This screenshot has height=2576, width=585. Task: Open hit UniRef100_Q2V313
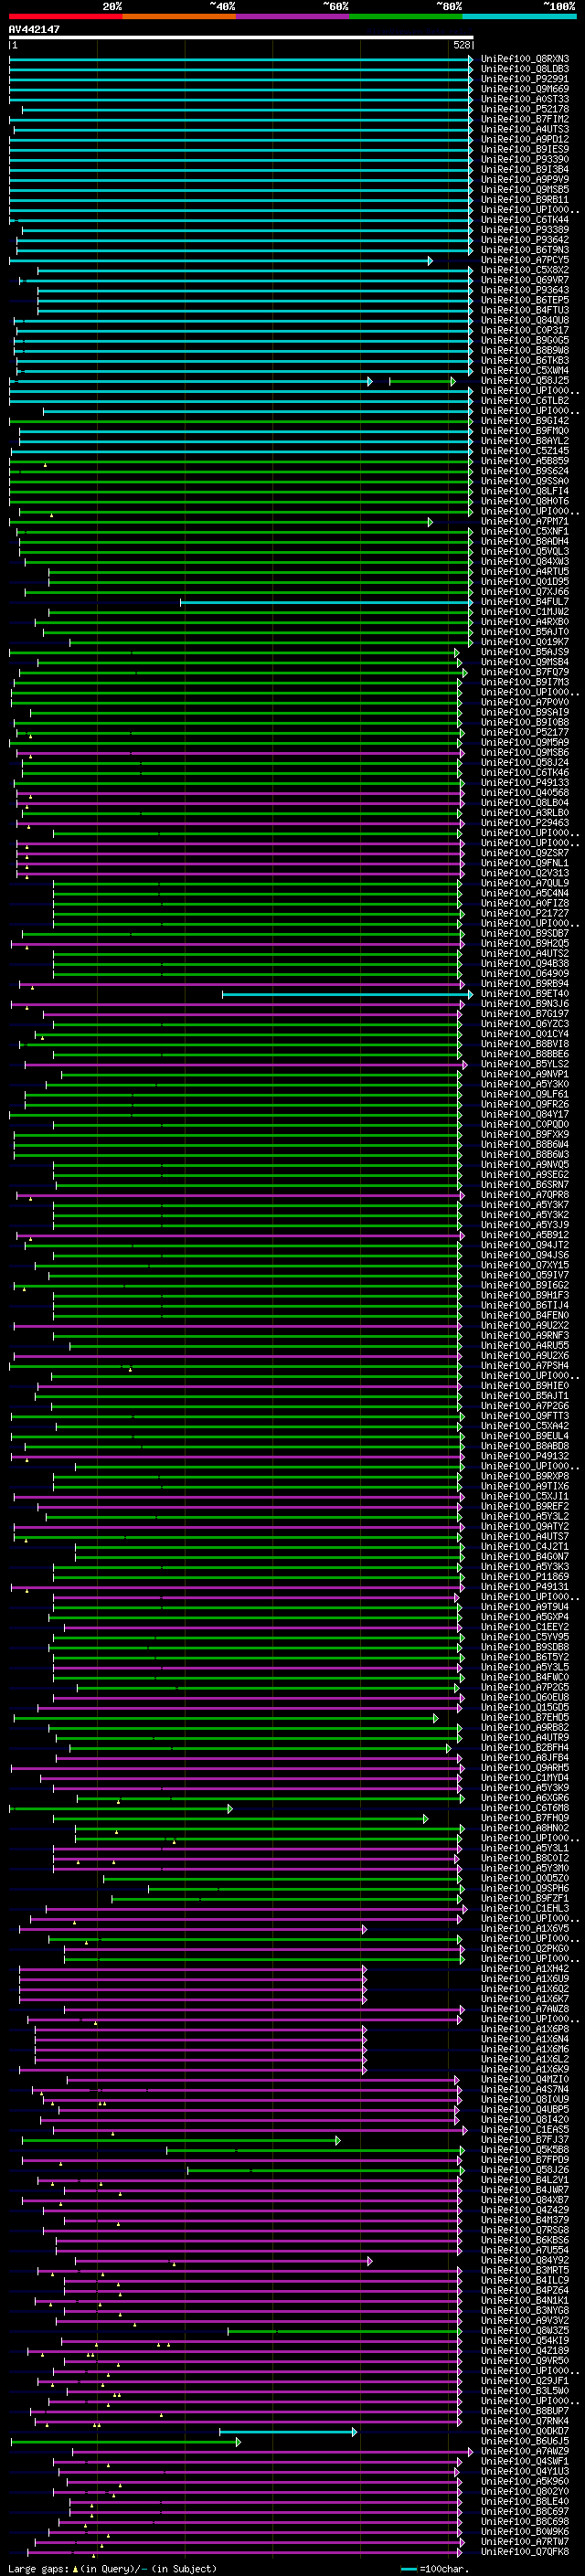pos(525,873)
